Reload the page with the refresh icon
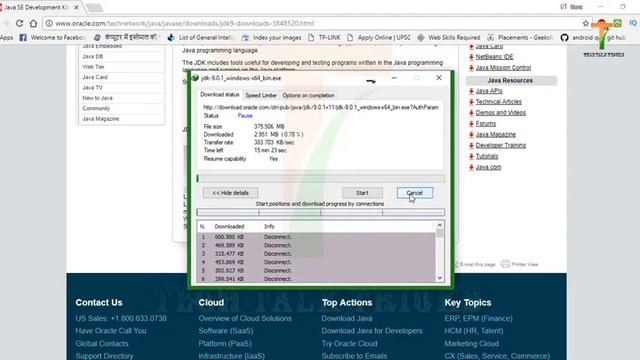Viewport: 640px width, 360px height. tap(19, 23)
